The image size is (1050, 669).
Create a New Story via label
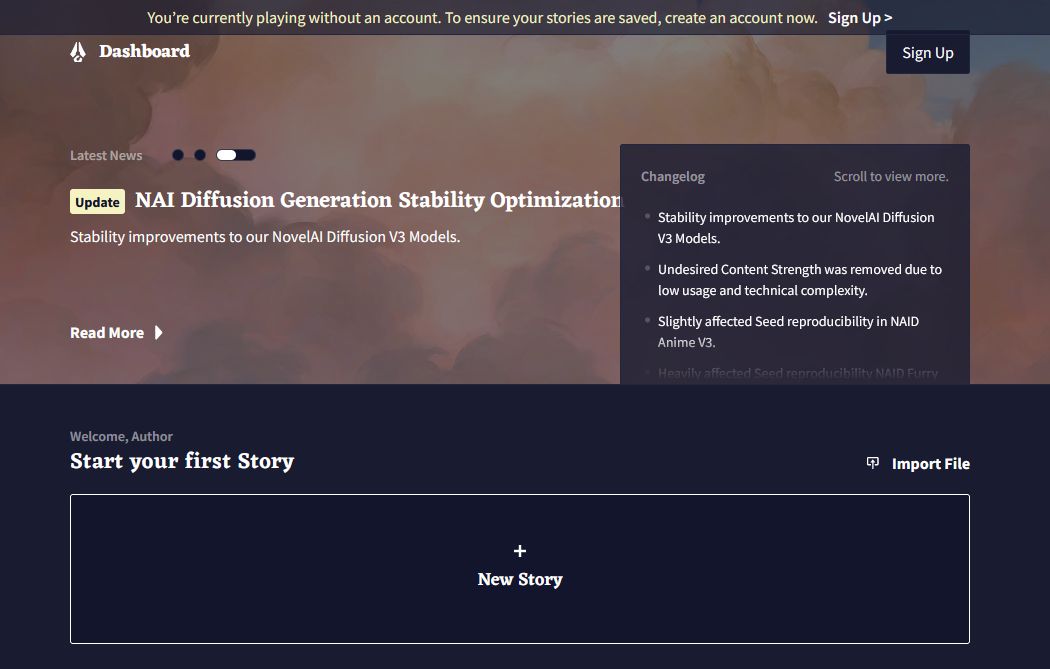pos(520,579)
